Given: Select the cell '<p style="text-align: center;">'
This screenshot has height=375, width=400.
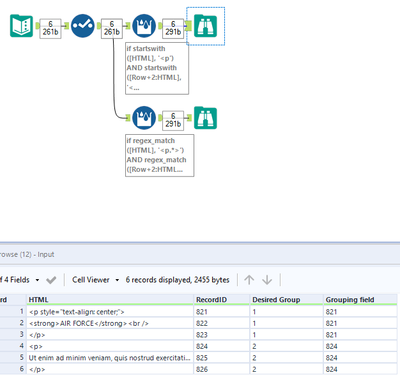Looking at the screenshot, I should click(x=110, y=312).
